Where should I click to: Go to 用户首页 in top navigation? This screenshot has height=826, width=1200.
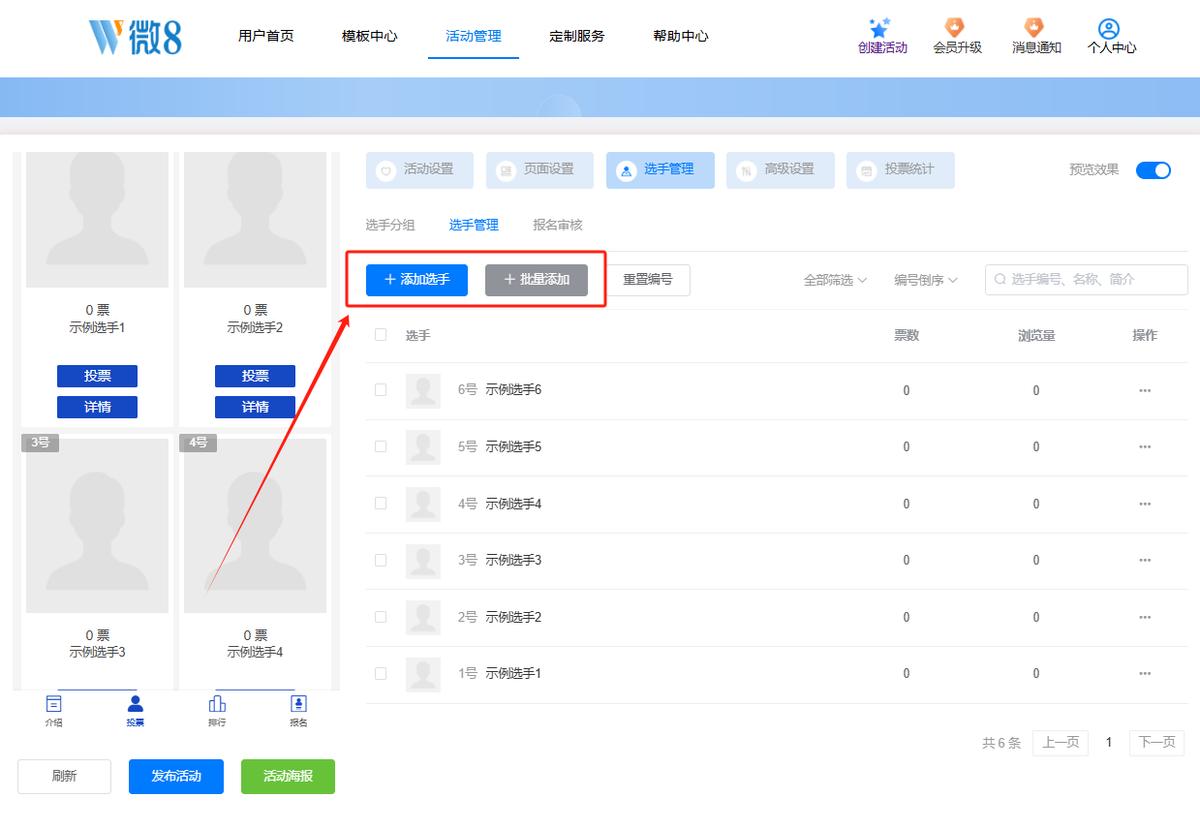(x=266, y=36)
